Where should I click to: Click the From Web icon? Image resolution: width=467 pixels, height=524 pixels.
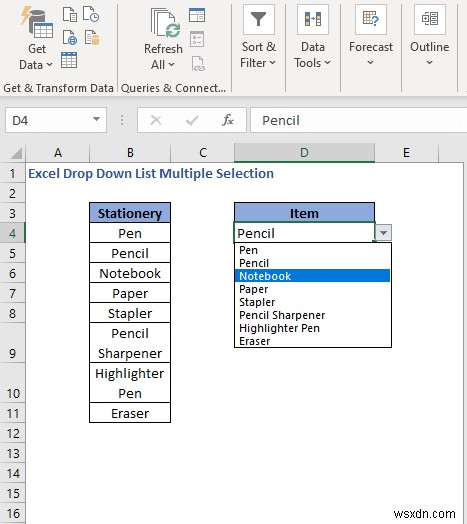pos(70,37)
